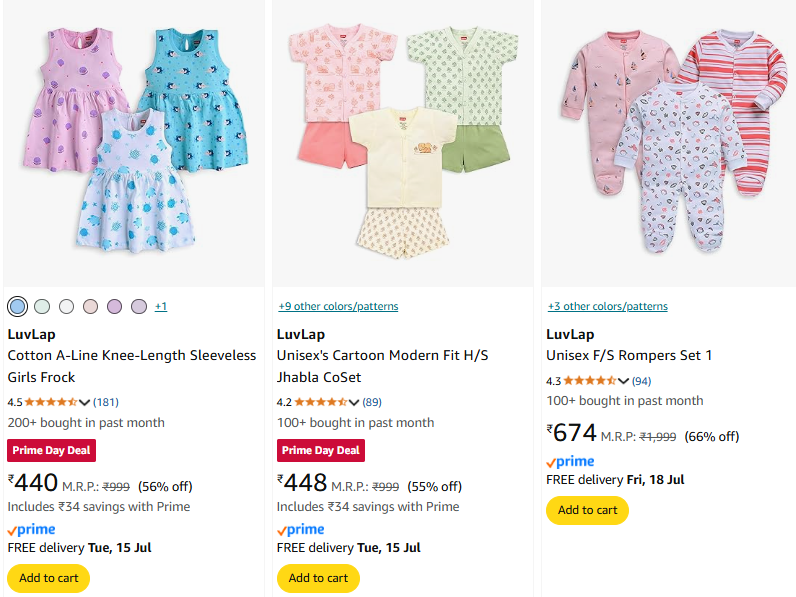
Task: Expand rating breakdown for the Girls Frock
Action: pyautogui.click(x=84, y=402)
